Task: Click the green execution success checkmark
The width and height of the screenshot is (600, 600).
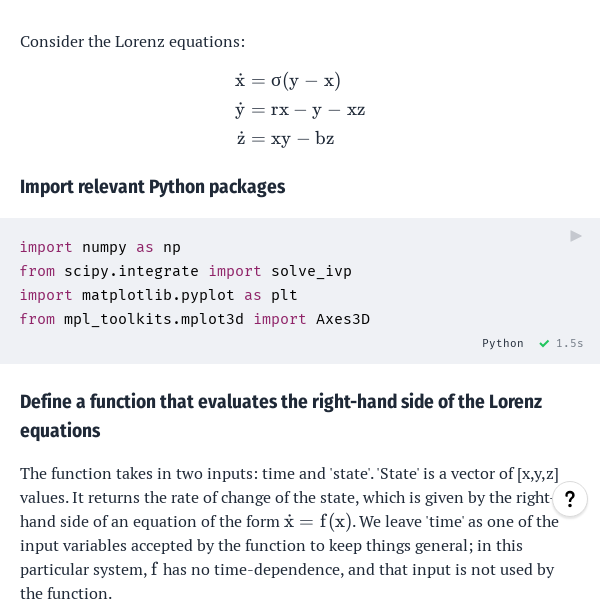Action: 544,344
